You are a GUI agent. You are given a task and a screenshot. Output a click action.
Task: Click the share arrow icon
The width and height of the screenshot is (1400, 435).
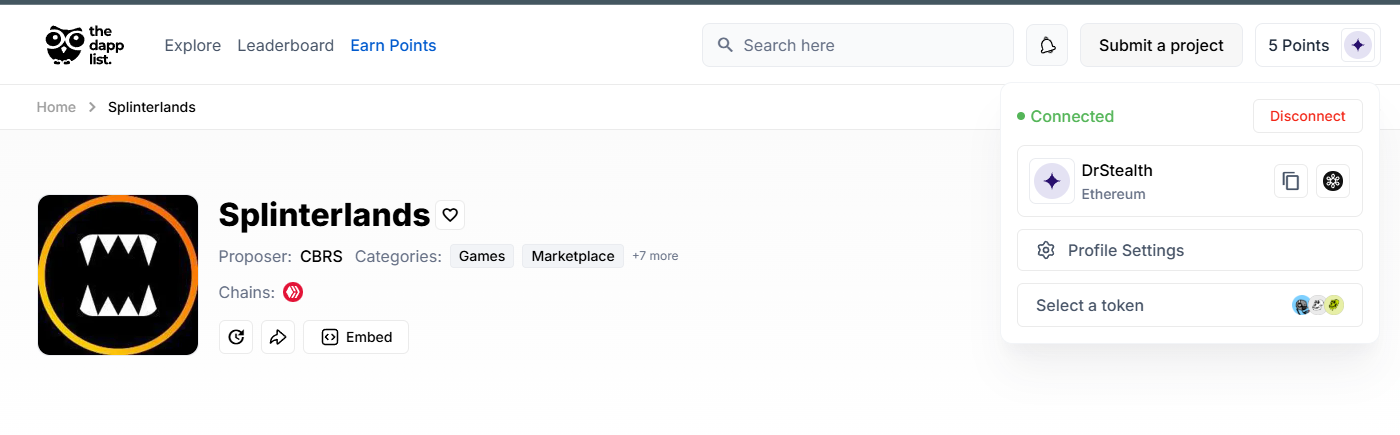[278, 337]
